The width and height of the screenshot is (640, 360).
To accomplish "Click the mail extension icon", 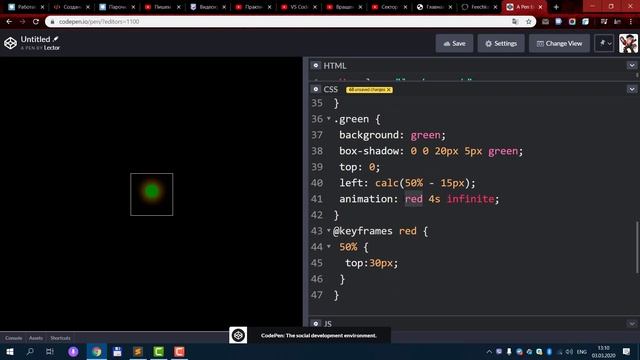I will [x=545, y=21].
